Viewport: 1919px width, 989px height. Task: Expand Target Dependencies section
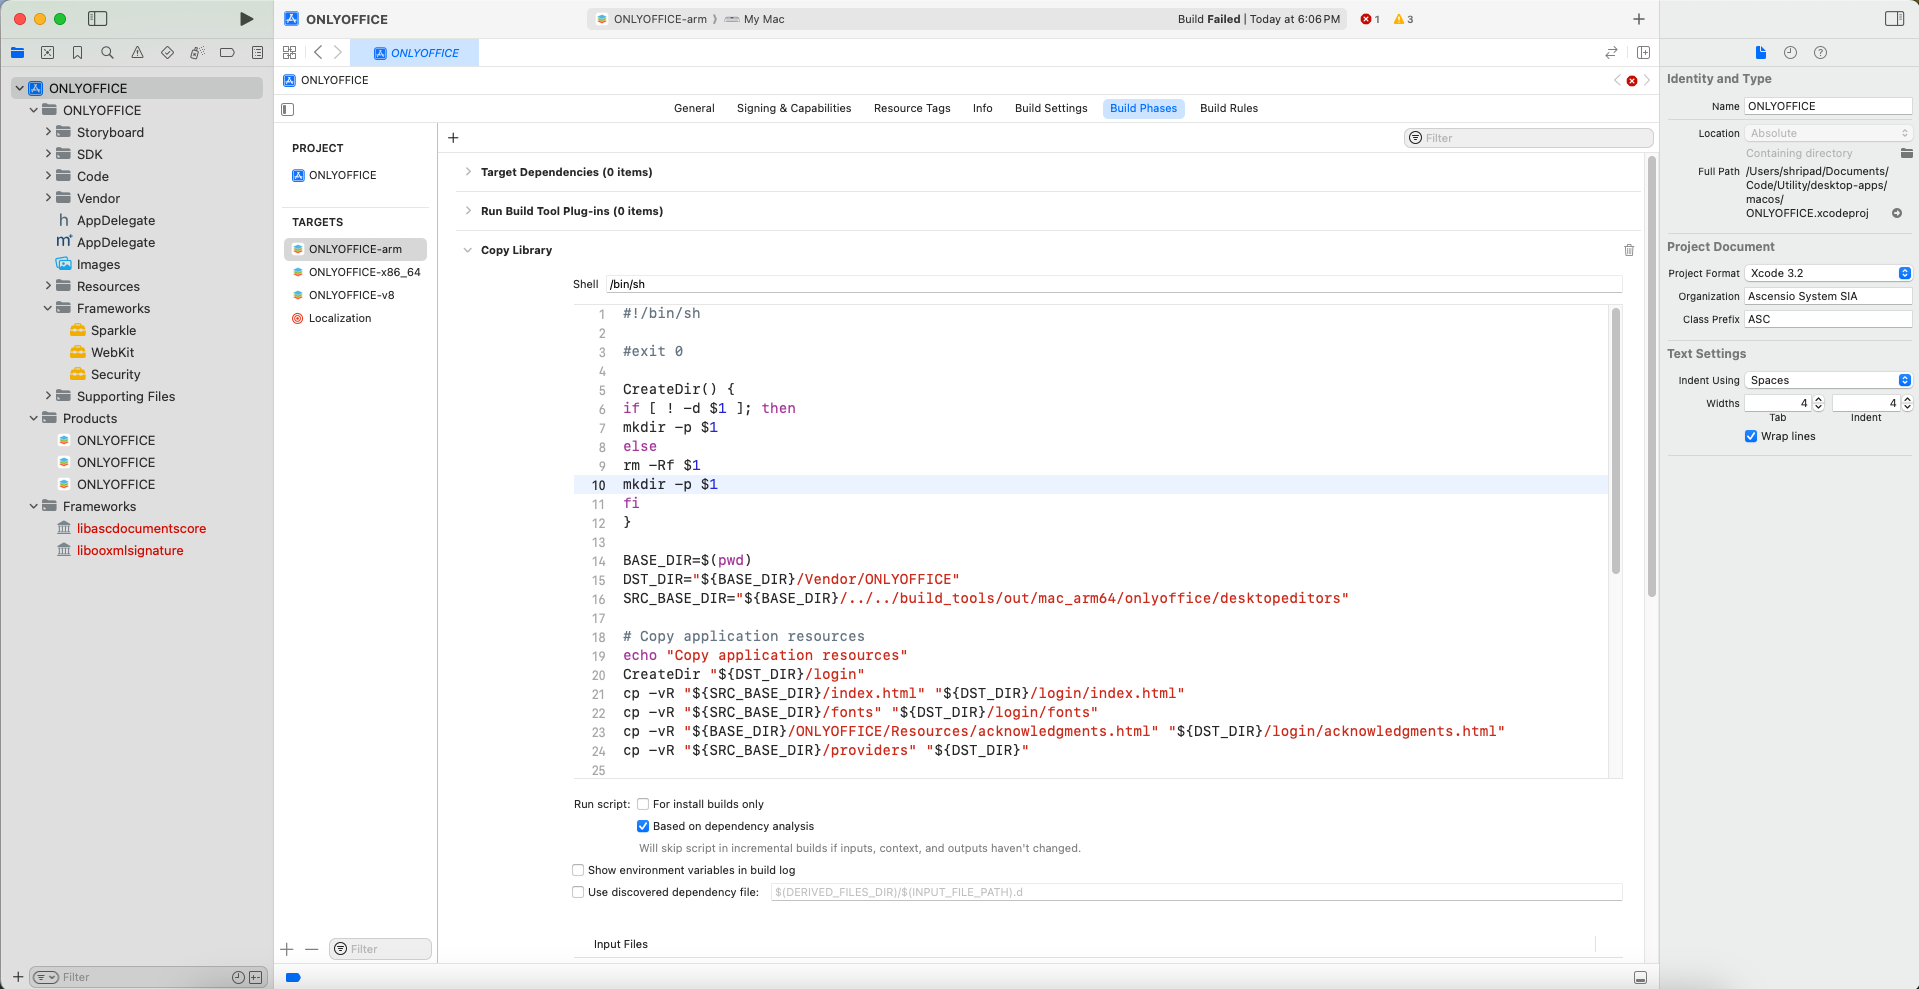467,172
